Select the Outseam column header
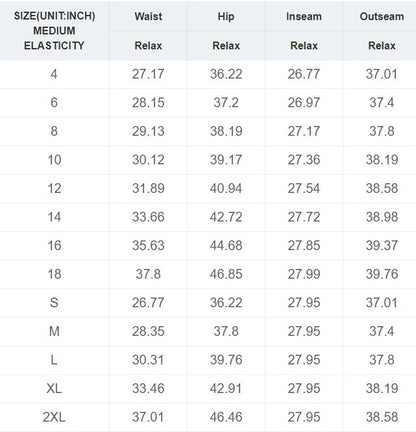The width and height of the screenshot is (416, 432). [382, 16]
